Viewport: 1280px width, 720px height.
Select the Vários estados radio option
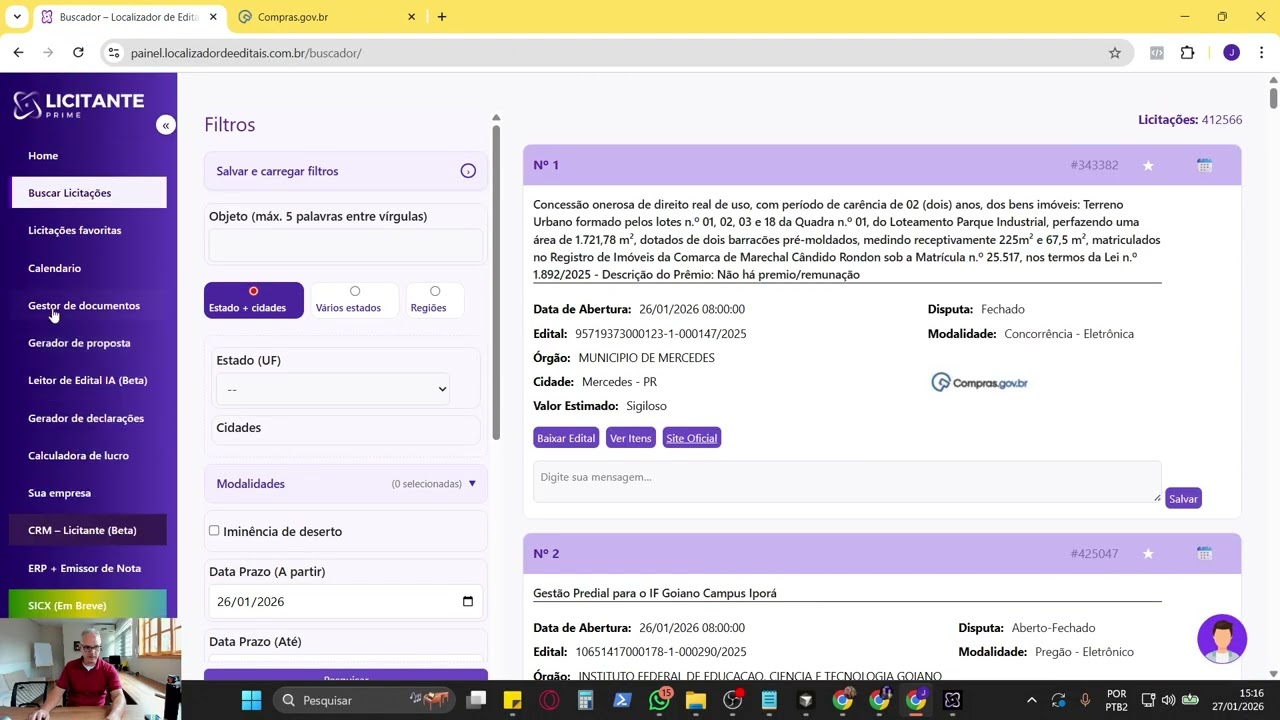355,291
